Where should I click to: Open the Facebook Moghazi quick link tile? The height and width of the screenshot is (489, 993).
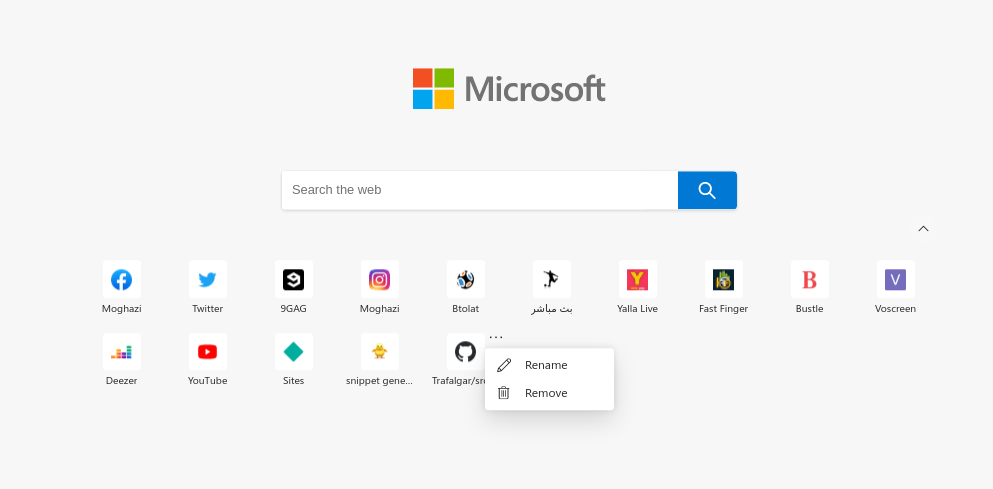(122, 279)
